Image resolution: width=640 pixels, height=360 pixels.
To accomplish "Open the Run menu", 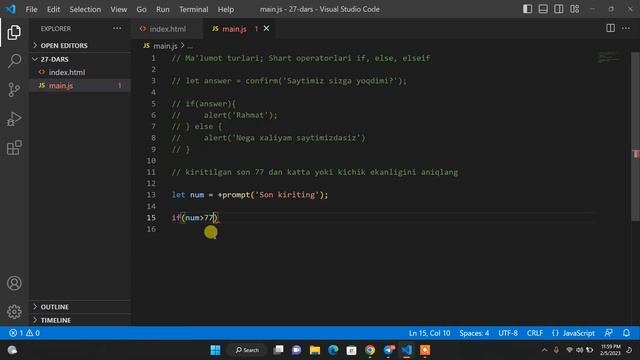I will tap(162, 9).
